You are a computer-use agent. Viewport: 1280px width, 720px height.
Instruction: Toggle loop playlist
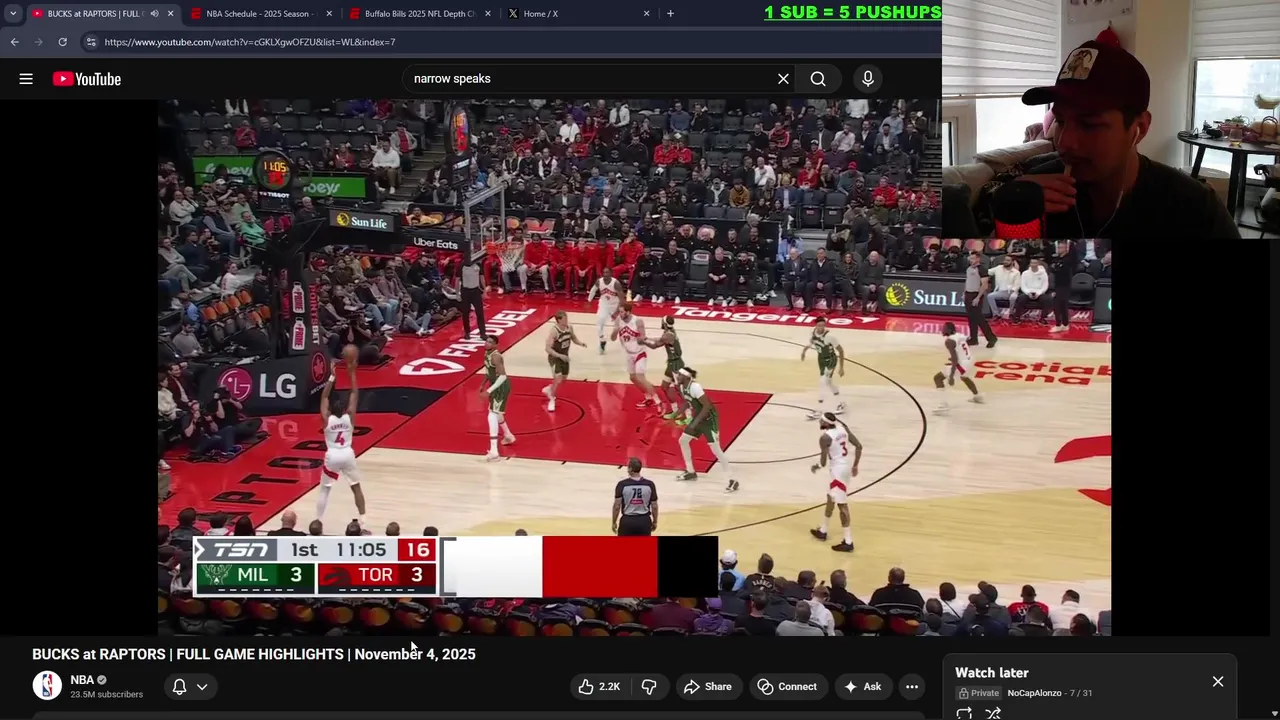pos(964,713)
